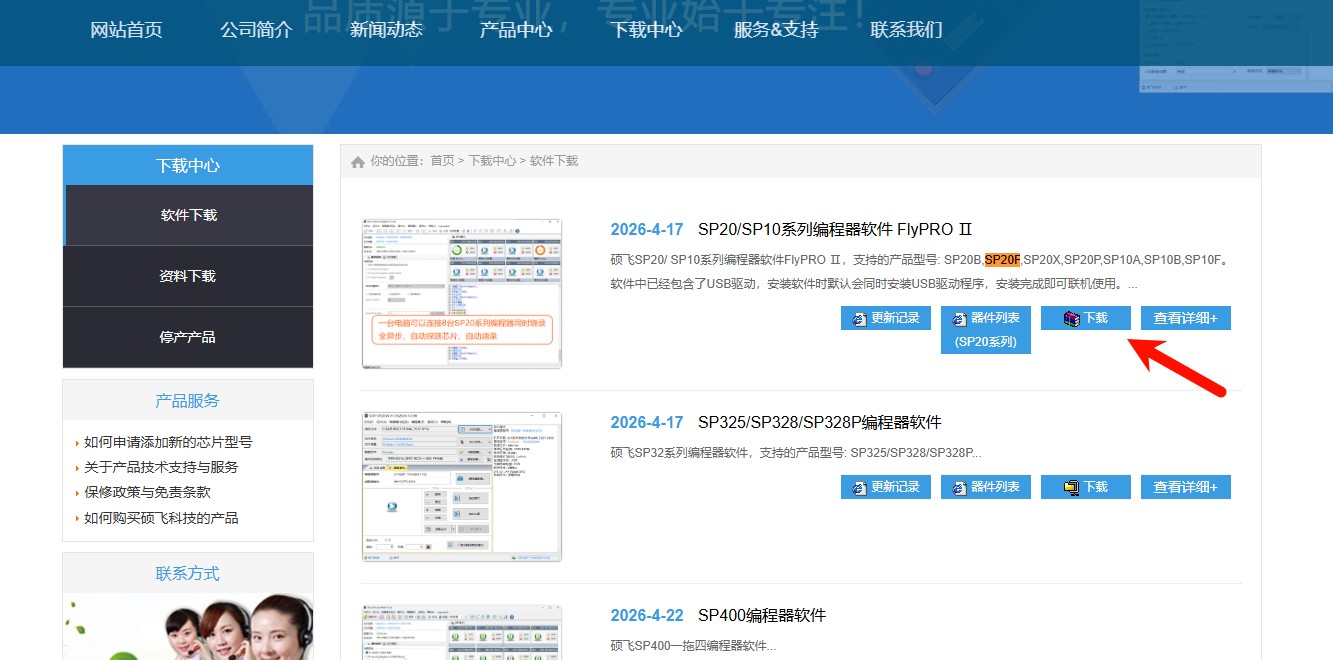This screenshot has height=660, width=1333.
Task: Click 更新记录 button for SP325/SP328
Action: (x=886, y=487)
